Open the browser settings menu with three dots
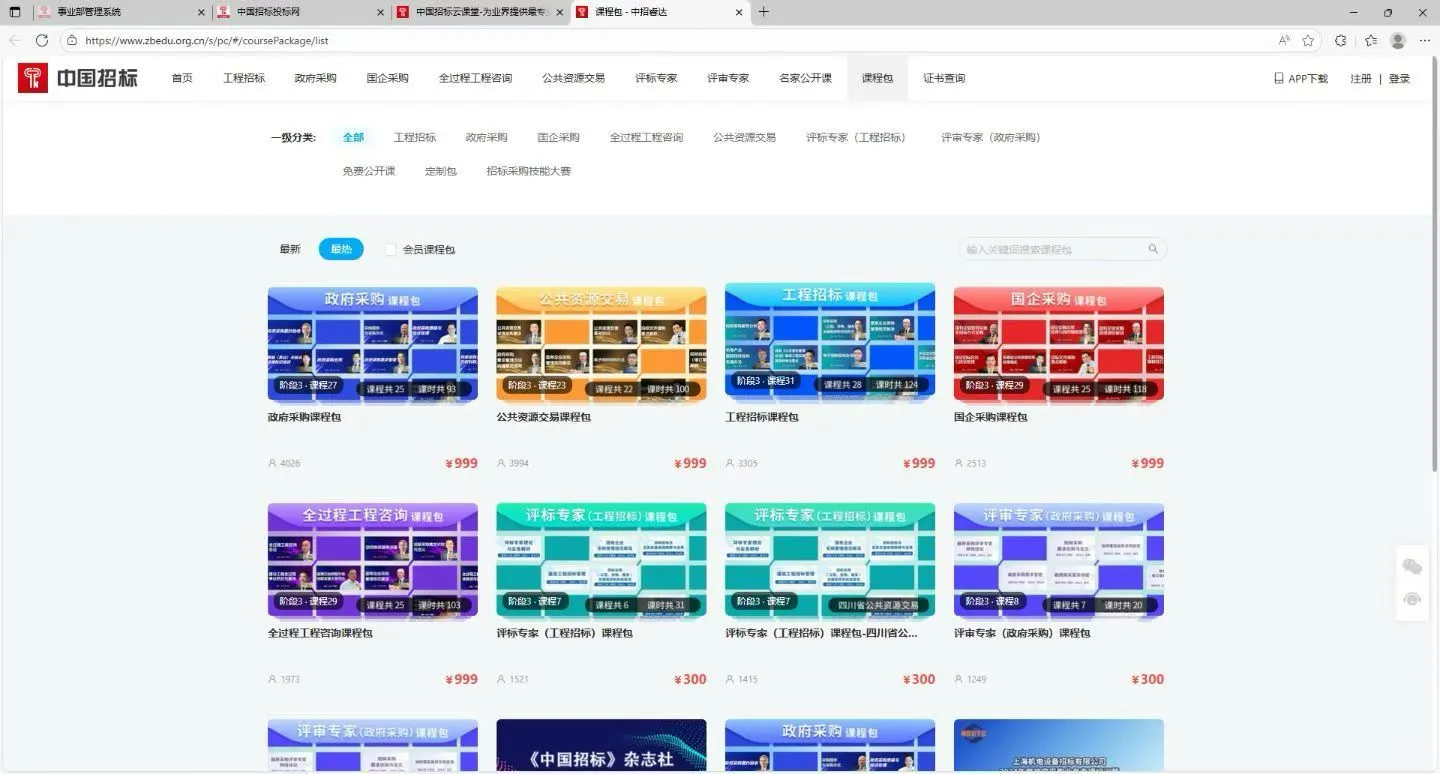1440x774 pixels. click(x=1425, y=41)
